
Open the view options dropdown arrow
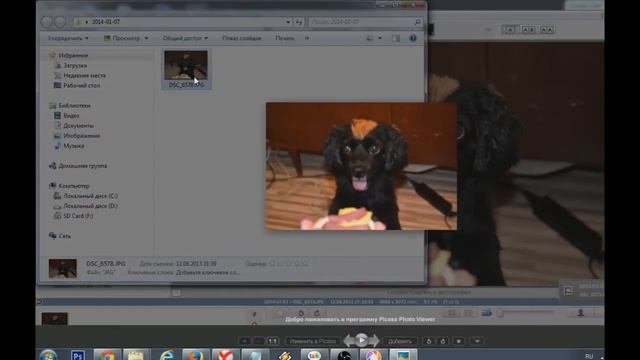(380, 38)
